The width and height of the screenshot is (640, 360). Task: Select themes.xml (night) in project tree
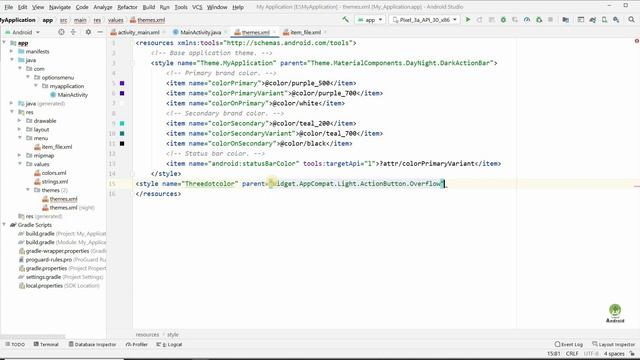pyautogui.click(x=68, y=208)
